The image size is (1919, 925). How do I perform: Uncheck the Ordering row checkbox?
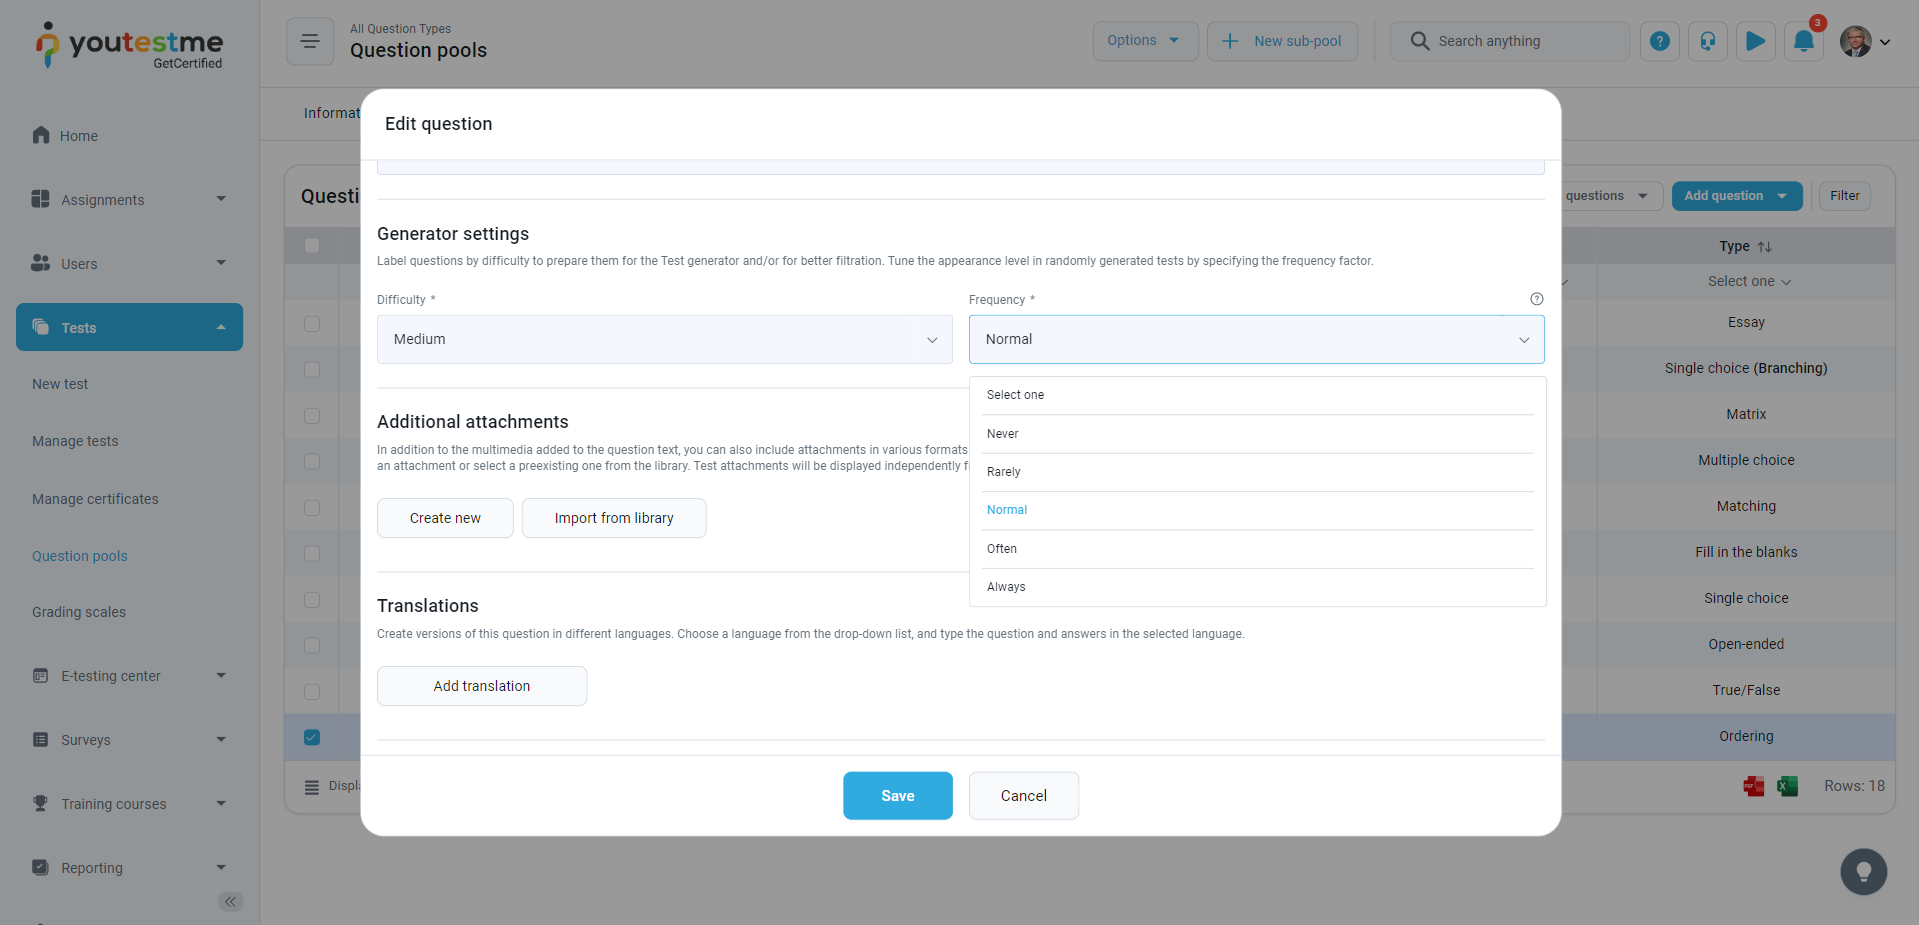312,737
